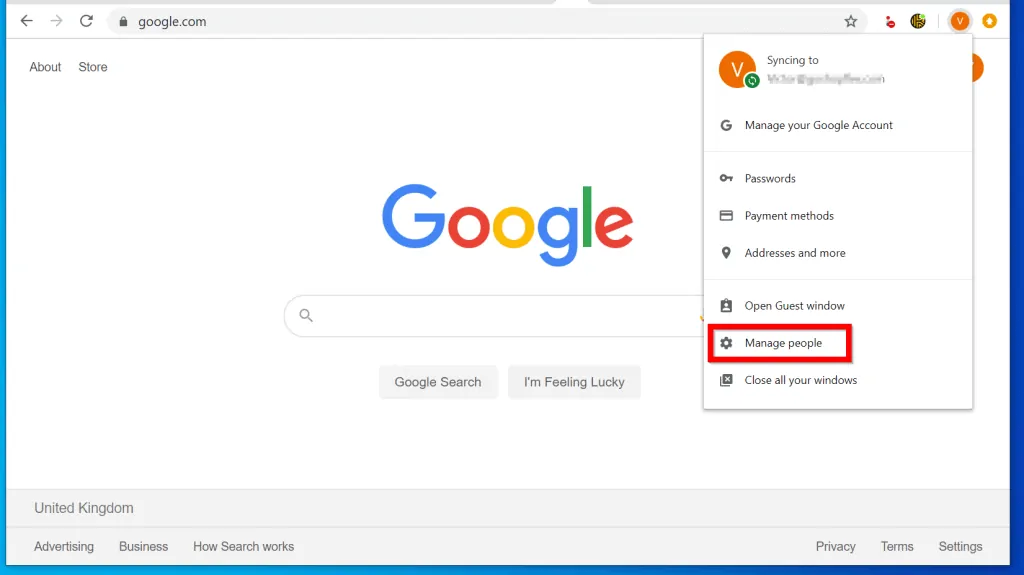
Task: Click the close-windows icon in menu
Action: coord(726,380)
